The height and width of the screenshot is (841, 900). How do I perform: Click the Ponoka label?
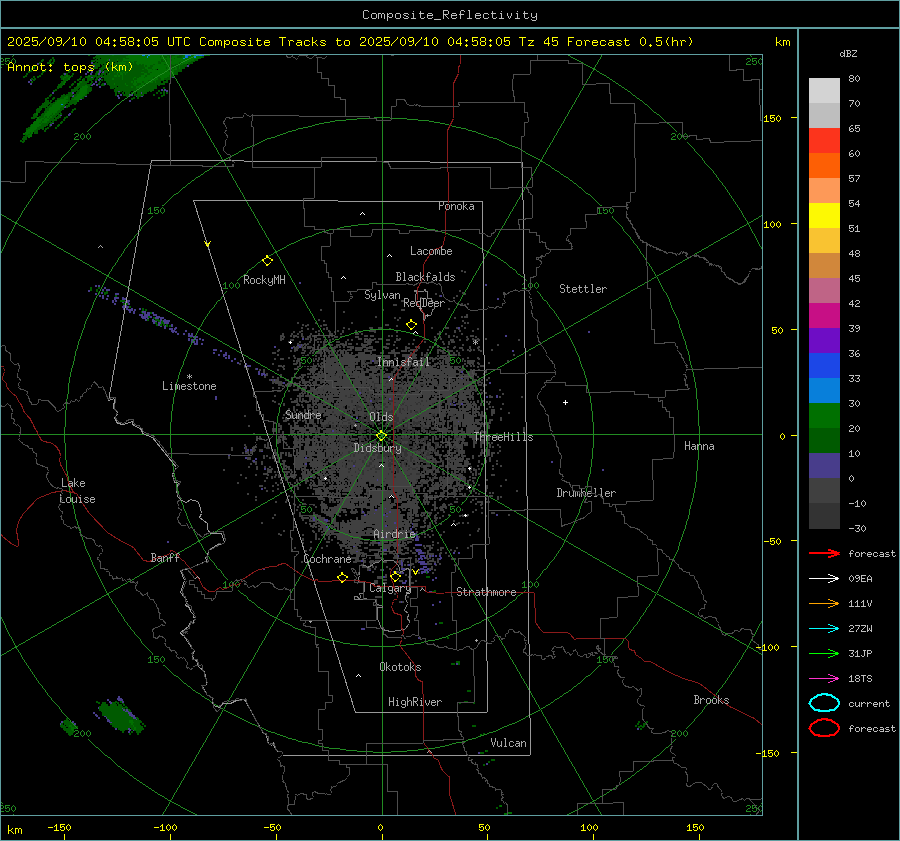click(x=456, y=206)
